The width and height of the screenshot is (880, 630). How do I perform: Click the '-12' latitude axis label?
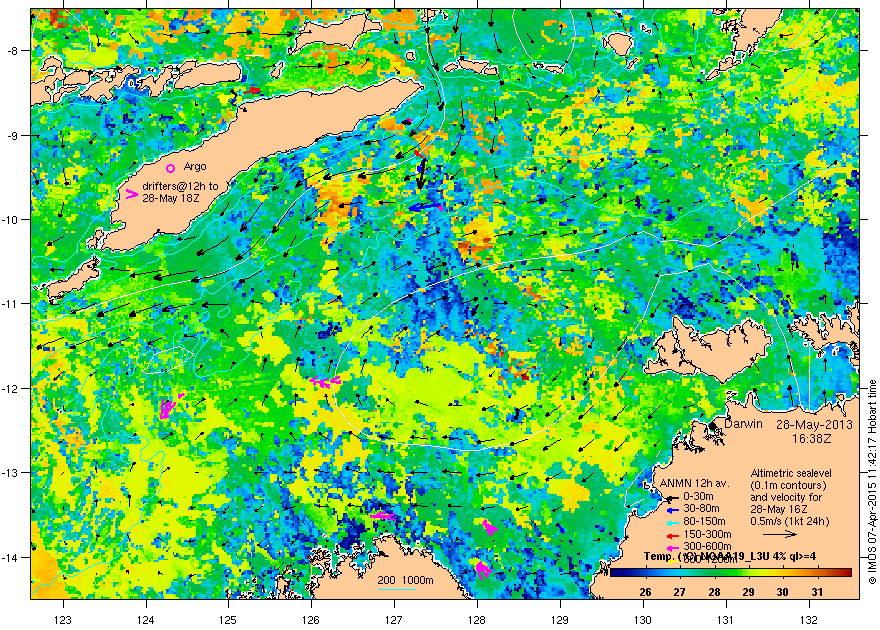click(x=10, y=389)
